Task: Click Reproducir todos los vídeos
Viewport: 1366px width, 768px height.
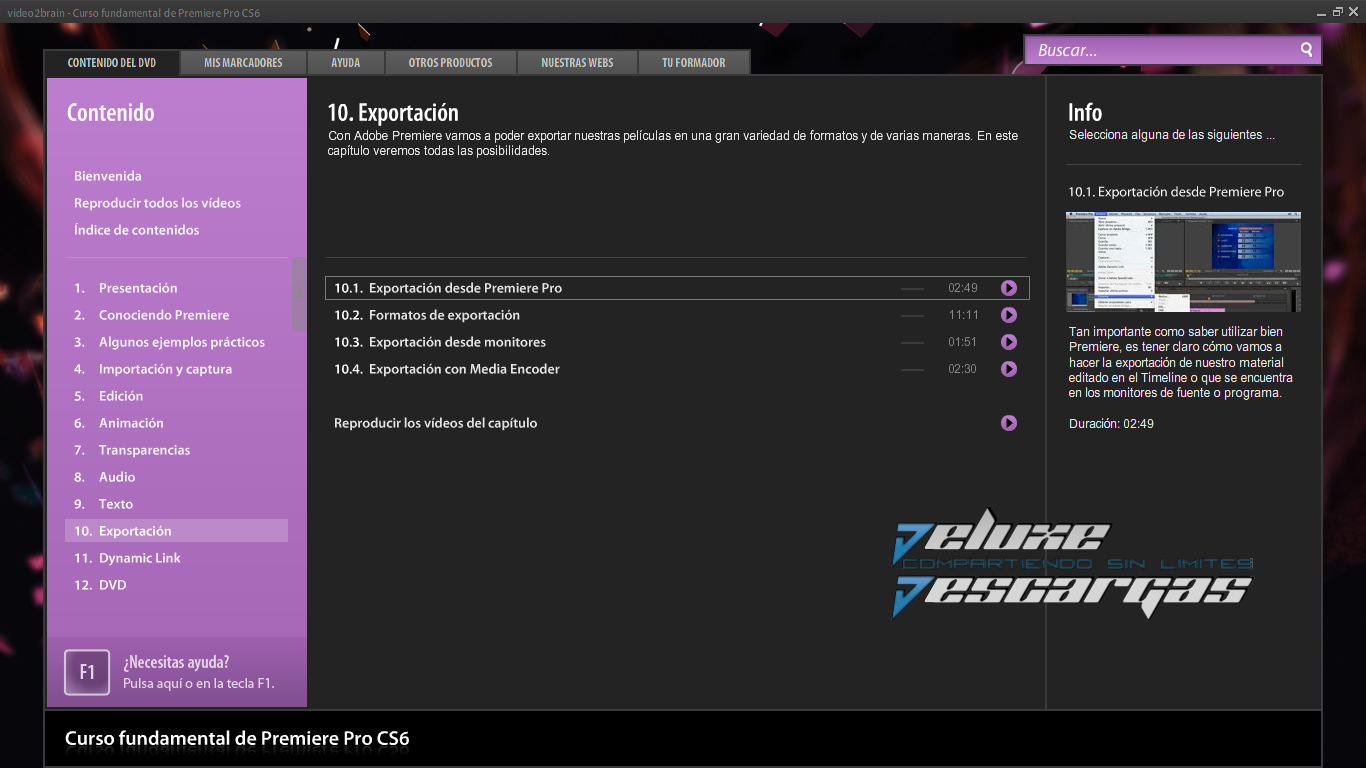Action: (x=157, y=203)
